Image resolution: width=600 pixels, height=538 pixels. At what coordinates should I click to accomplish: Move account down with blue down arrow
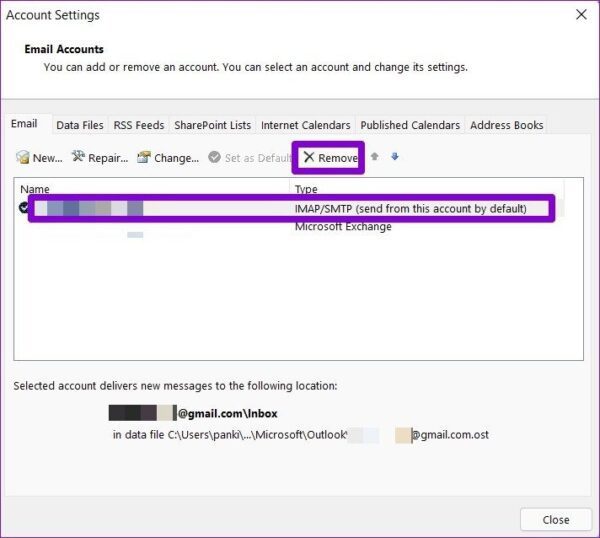pyautogui.click(x=395, y=157)
